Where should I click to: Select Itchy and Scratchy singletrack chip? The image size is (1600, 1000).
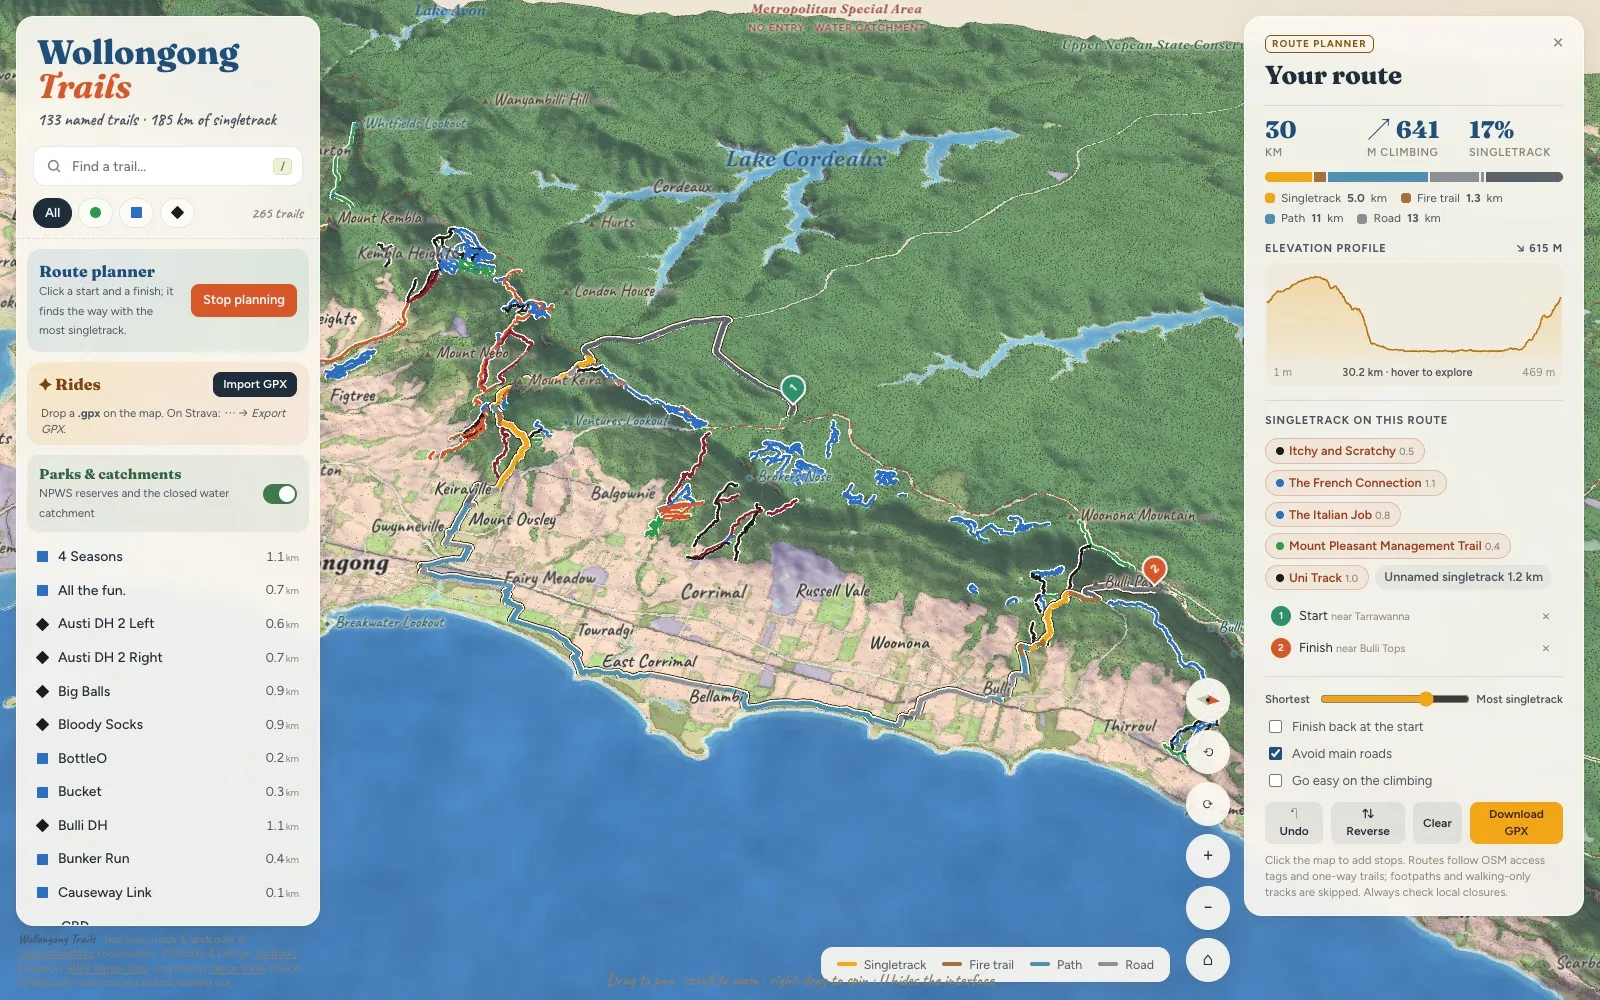[1344, 451]
